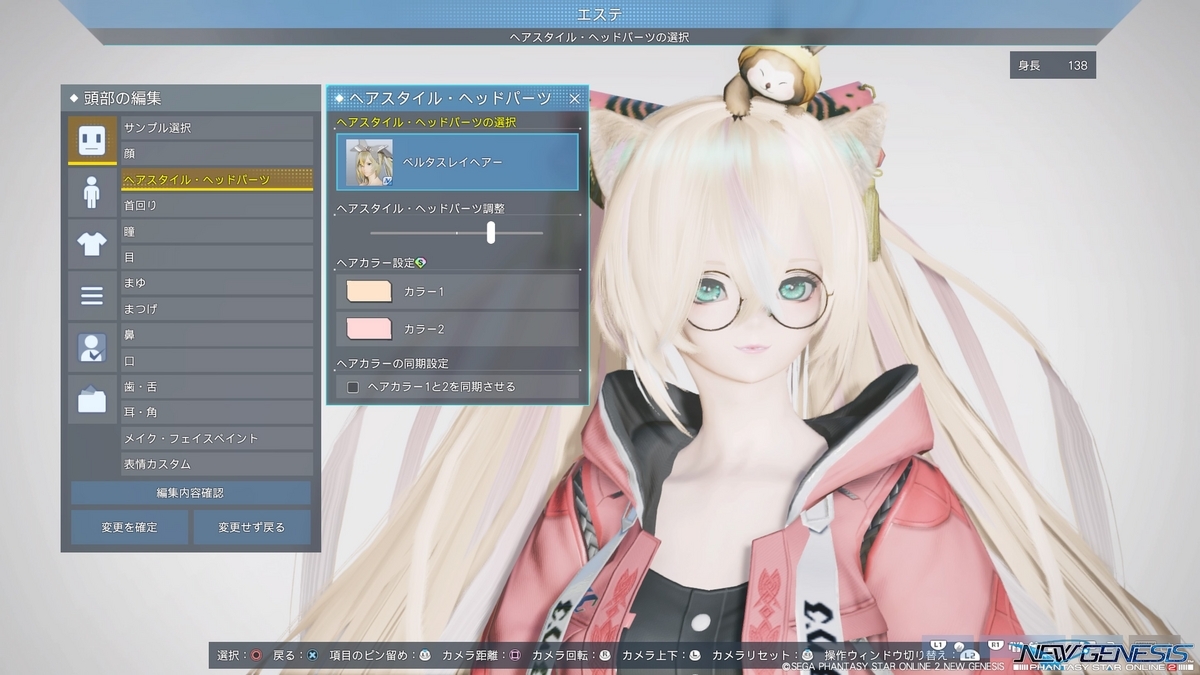Select 顔 menu item
This screenshot has width=1200, height=675.
[x=217, y=154]
